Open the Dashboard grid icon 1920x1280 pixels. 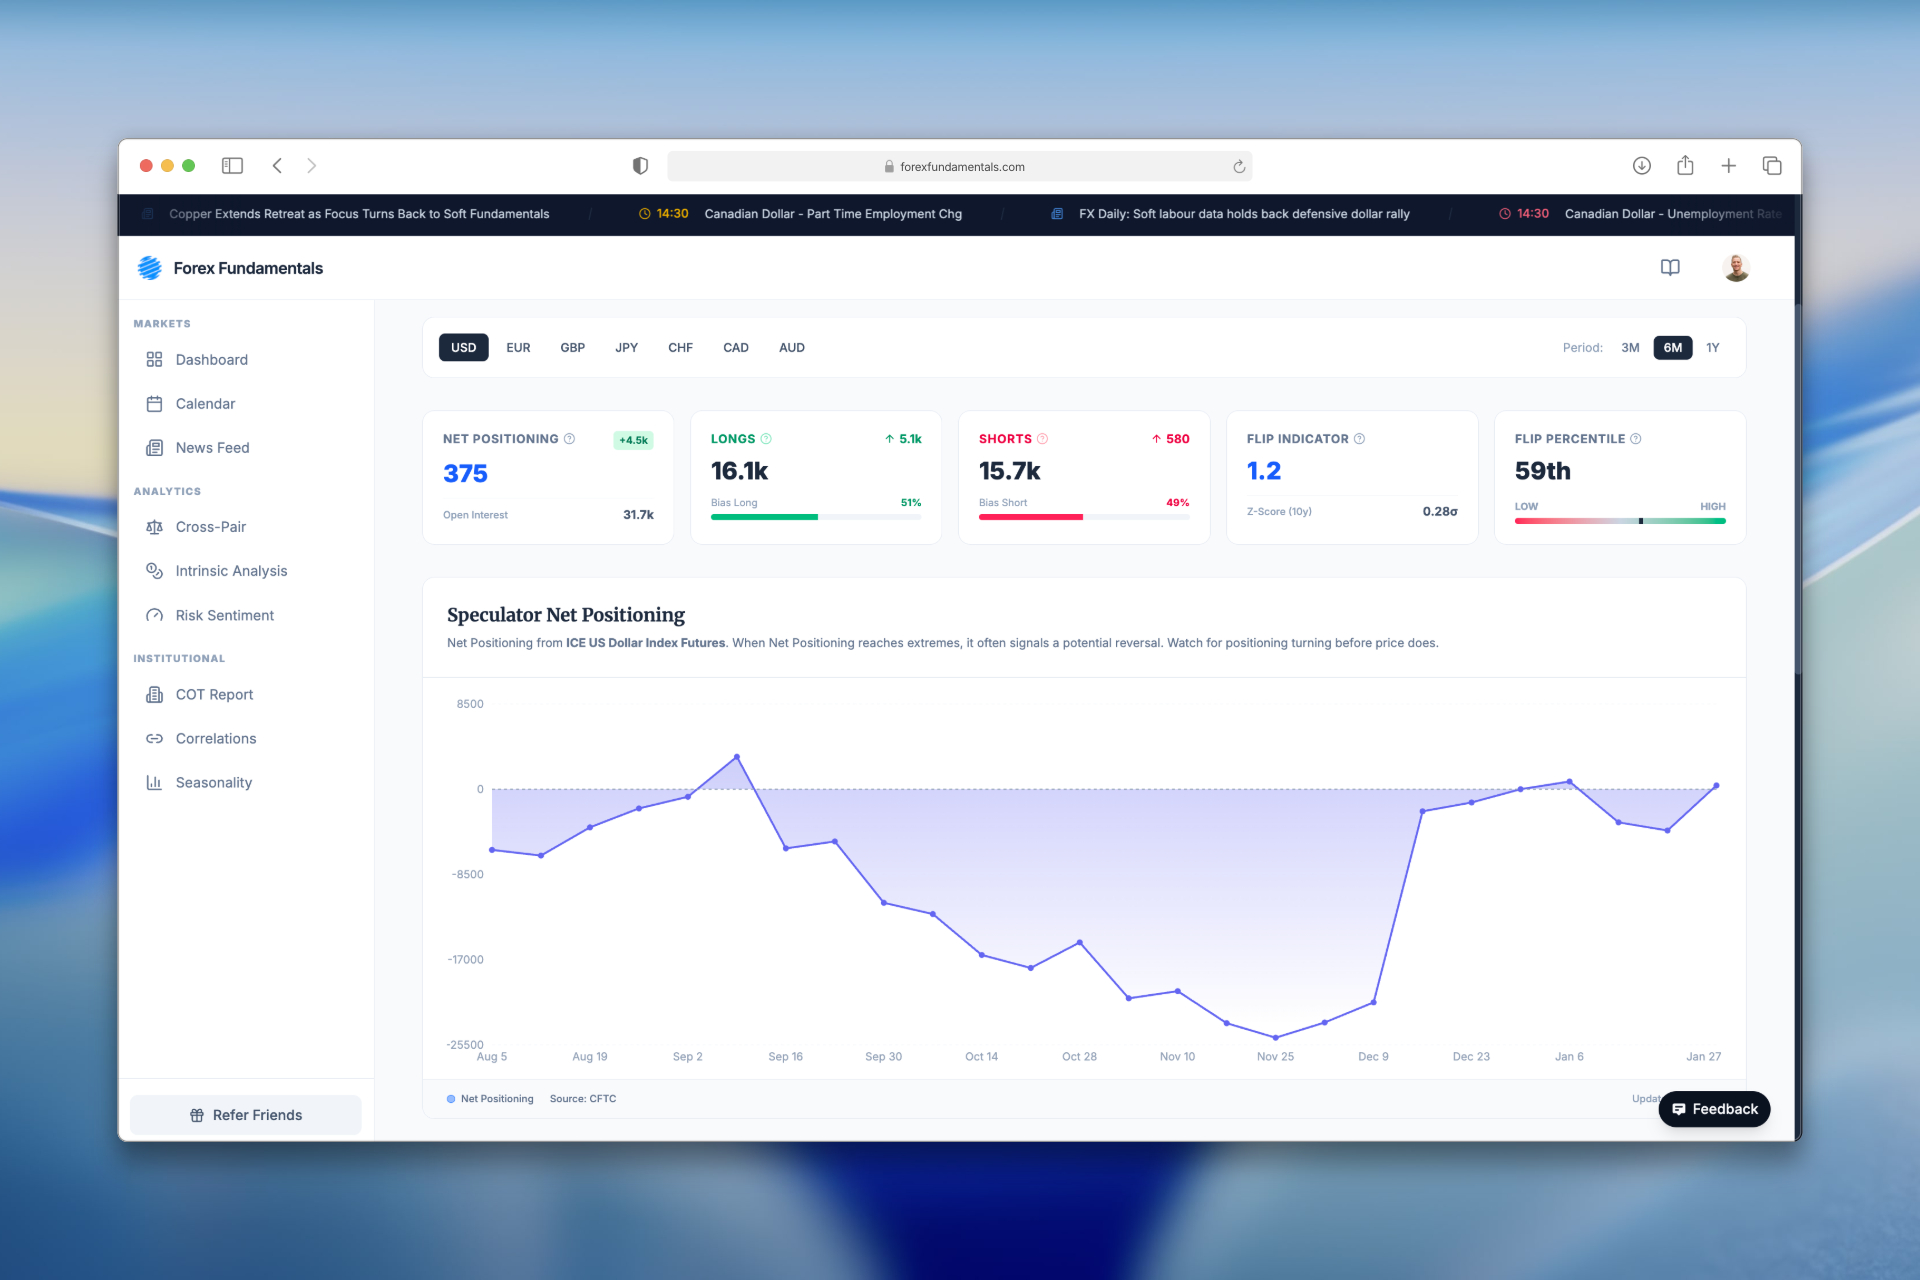click(x=154, y=359)
